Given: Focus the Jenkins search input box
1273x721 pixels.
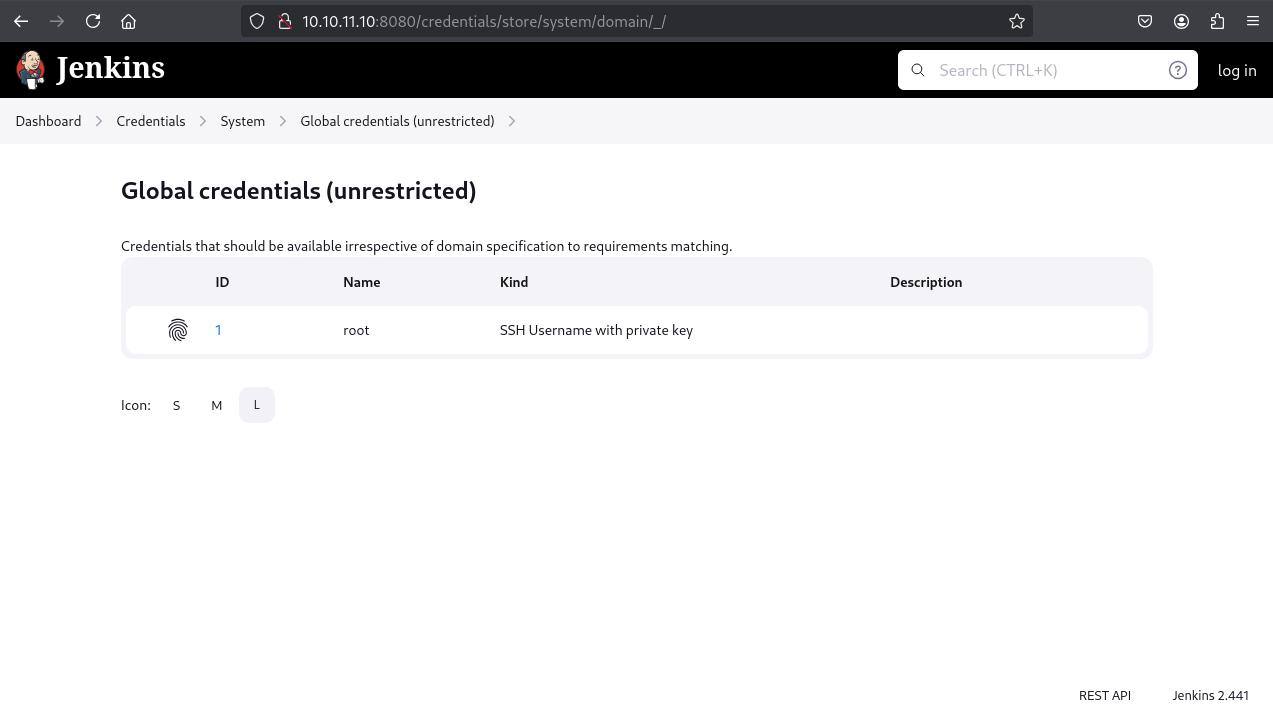Looking at the screenshot, I should (1045, 70).
